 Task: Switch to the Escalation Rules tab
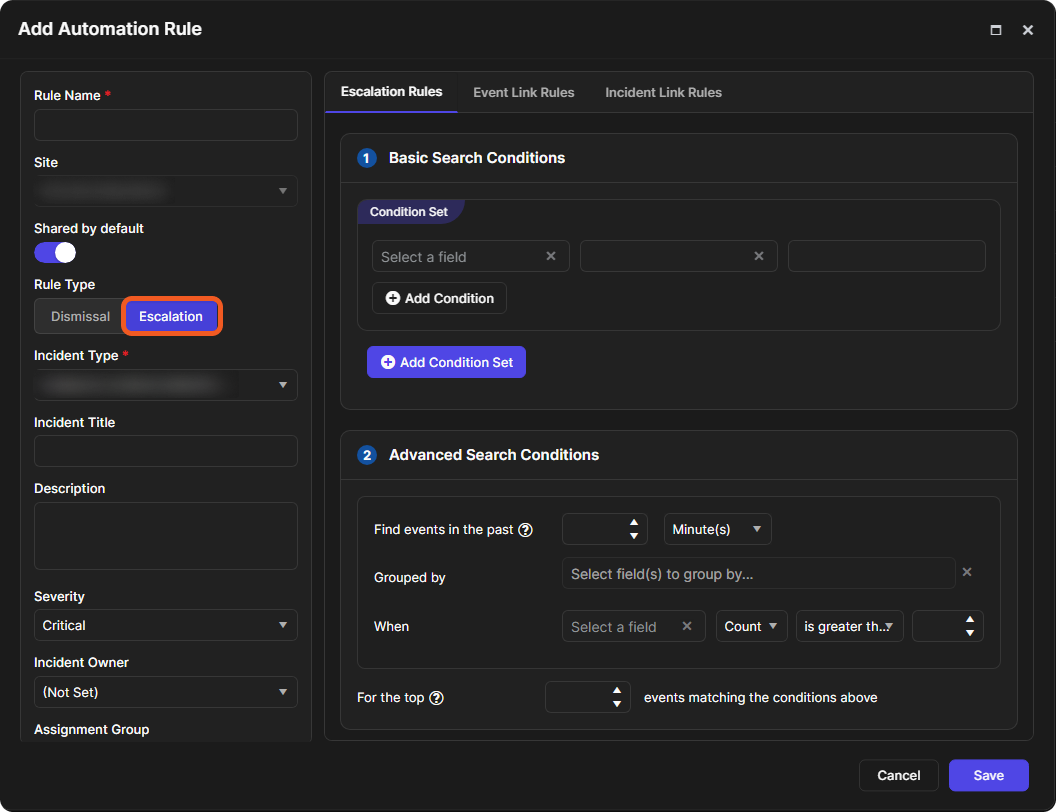point(391,92)
